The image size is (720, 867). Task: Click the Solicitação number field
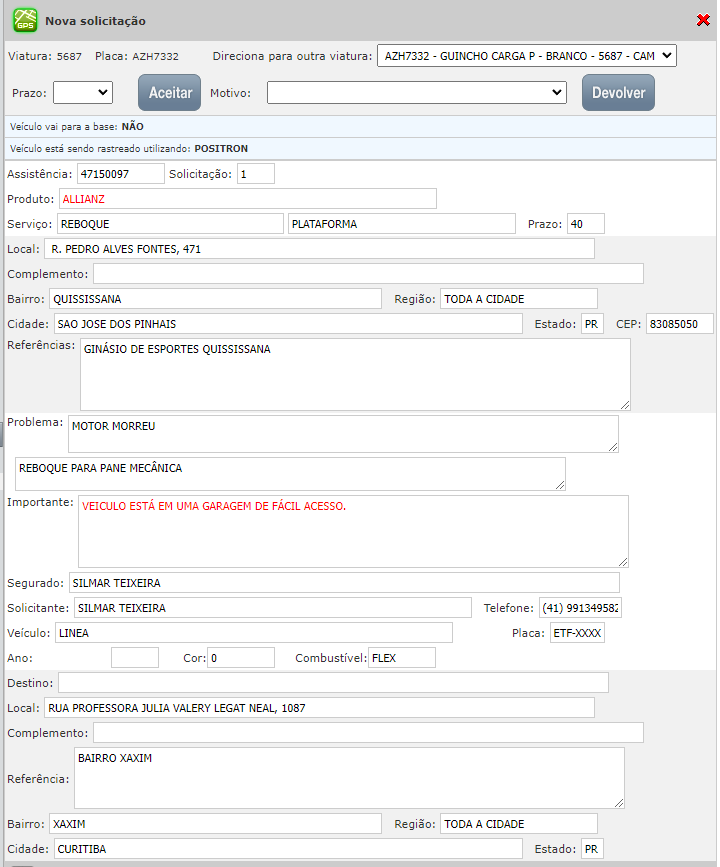click(x=255, y=174)
